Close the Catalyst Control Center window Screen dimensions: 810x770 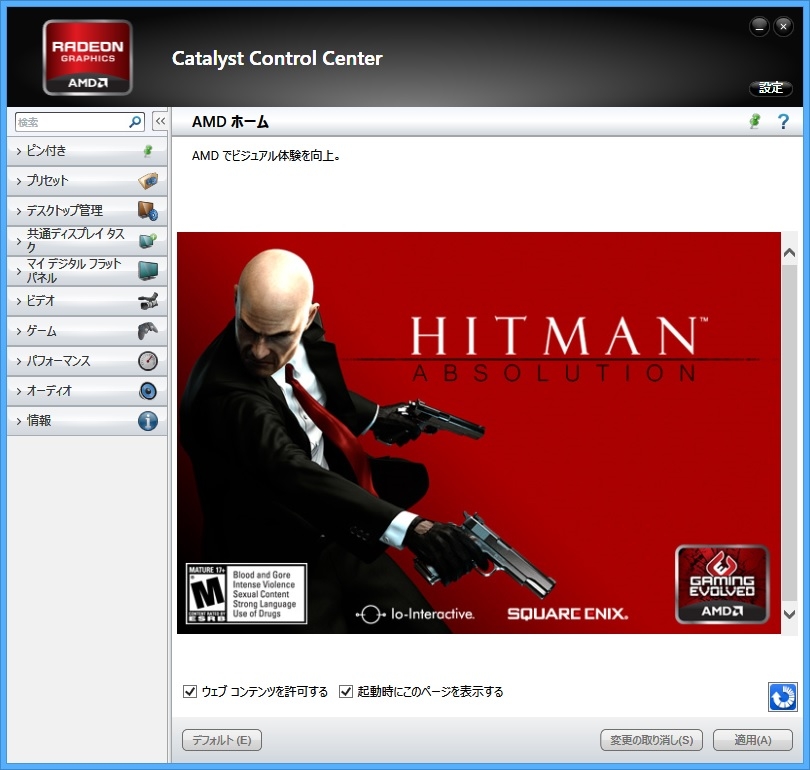pos(783,27)
